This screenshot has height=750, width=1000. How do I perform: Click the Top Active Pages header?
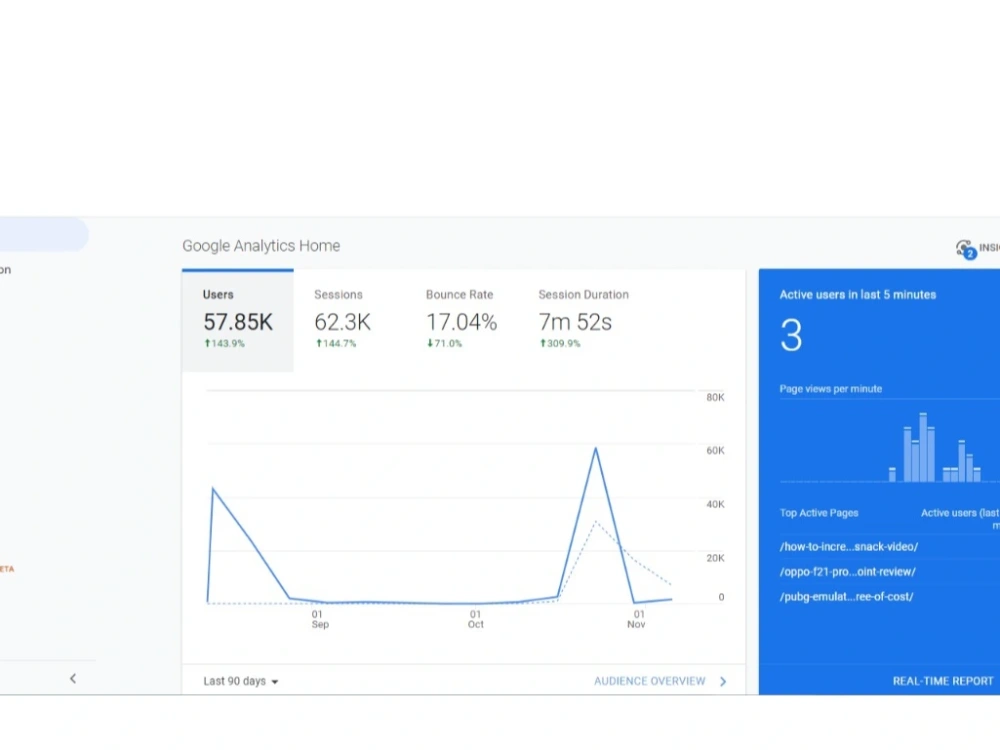pos(819,513)
